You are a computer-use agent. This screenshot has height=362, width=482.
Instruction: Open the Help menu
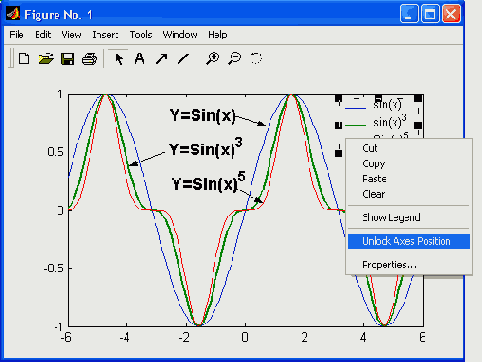coord(218,35)
